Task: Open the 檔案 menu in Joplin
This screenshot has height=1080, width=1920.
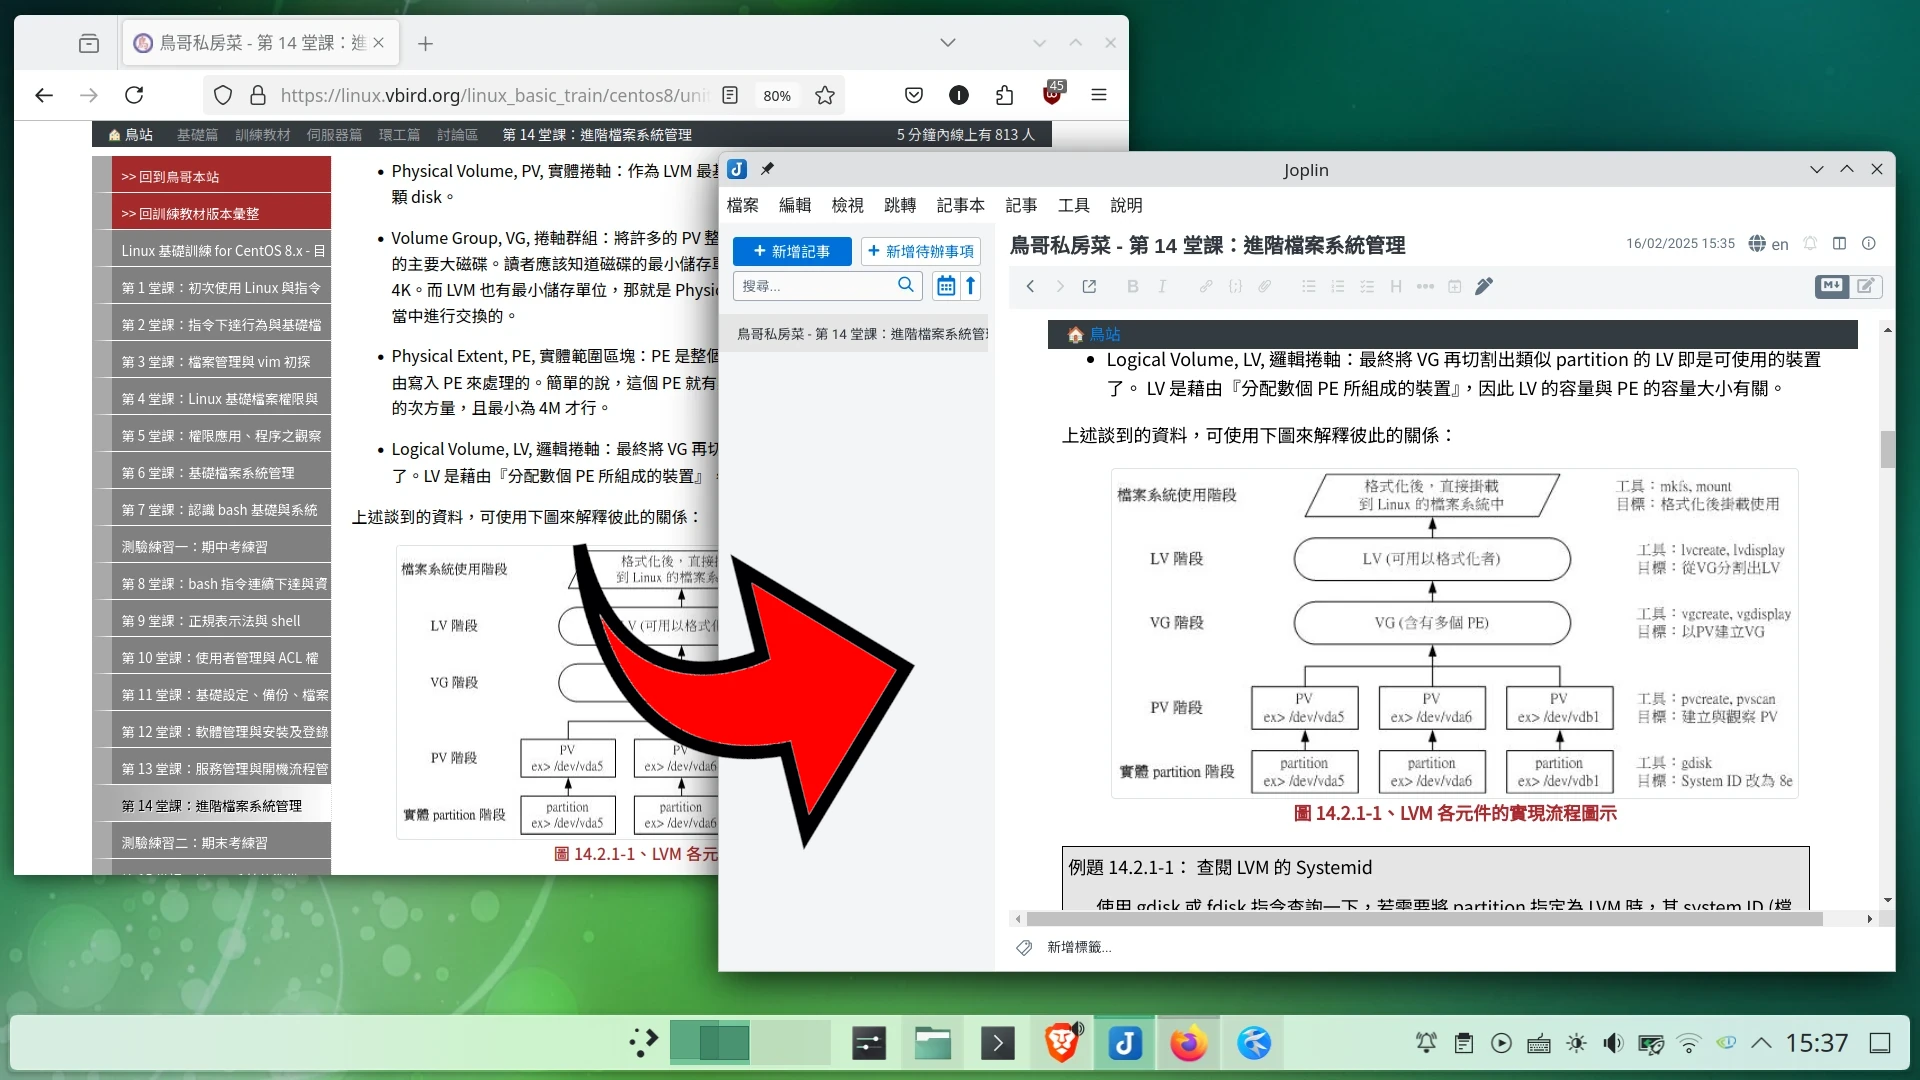Action: click(x=742, y=205)
